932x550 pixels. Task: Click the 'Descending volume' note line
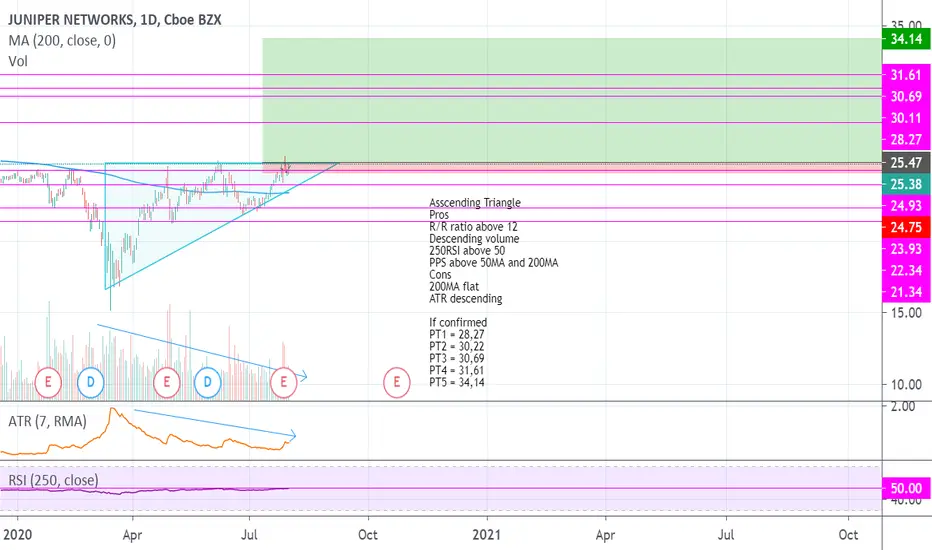click(x=474, y=238)
